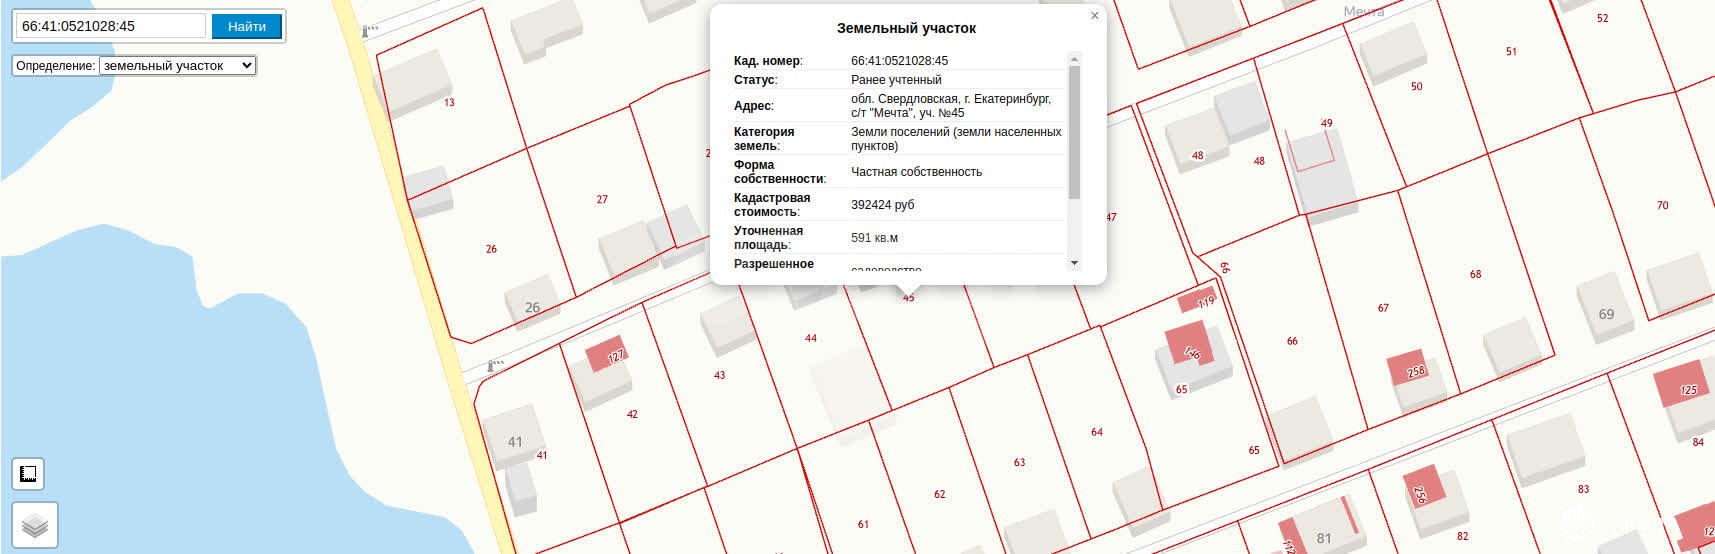Select the red building marker 119
This screenshot has height=554, width=1715.
pyautogui.click(x=1197, y=300)
